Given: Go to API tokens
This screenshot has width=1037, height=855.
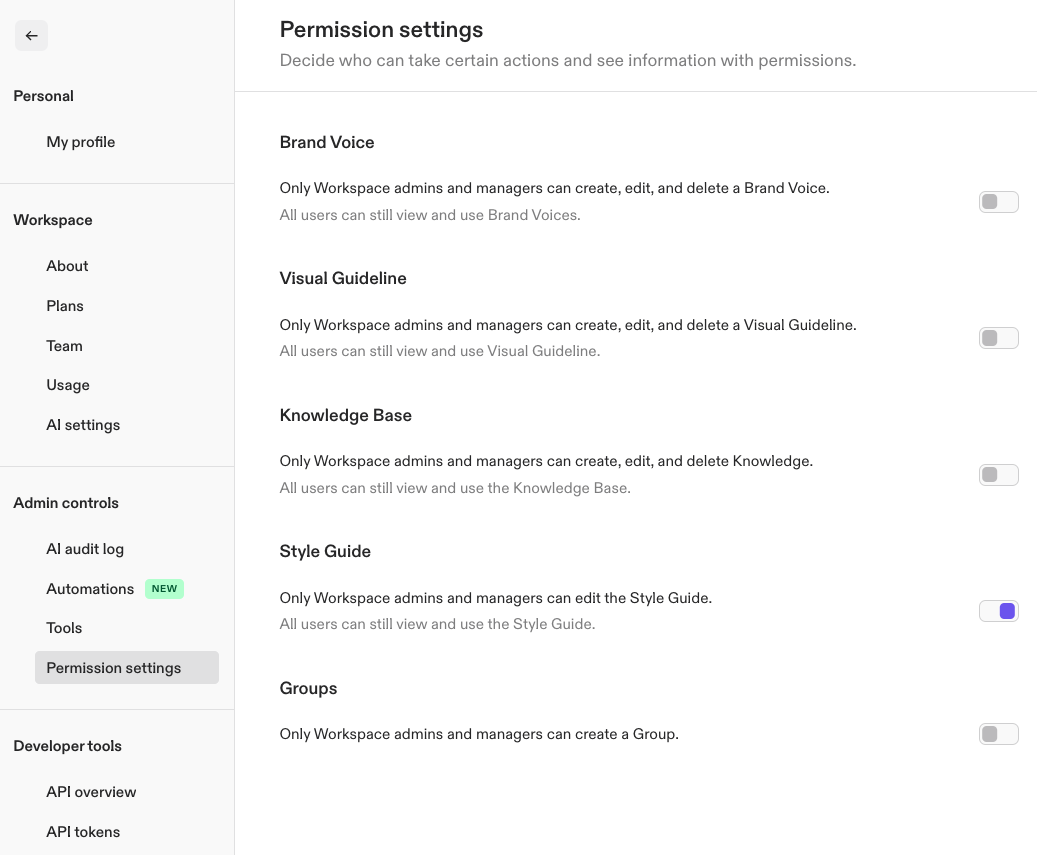Looking at the screenshot, I should point(83,832).
